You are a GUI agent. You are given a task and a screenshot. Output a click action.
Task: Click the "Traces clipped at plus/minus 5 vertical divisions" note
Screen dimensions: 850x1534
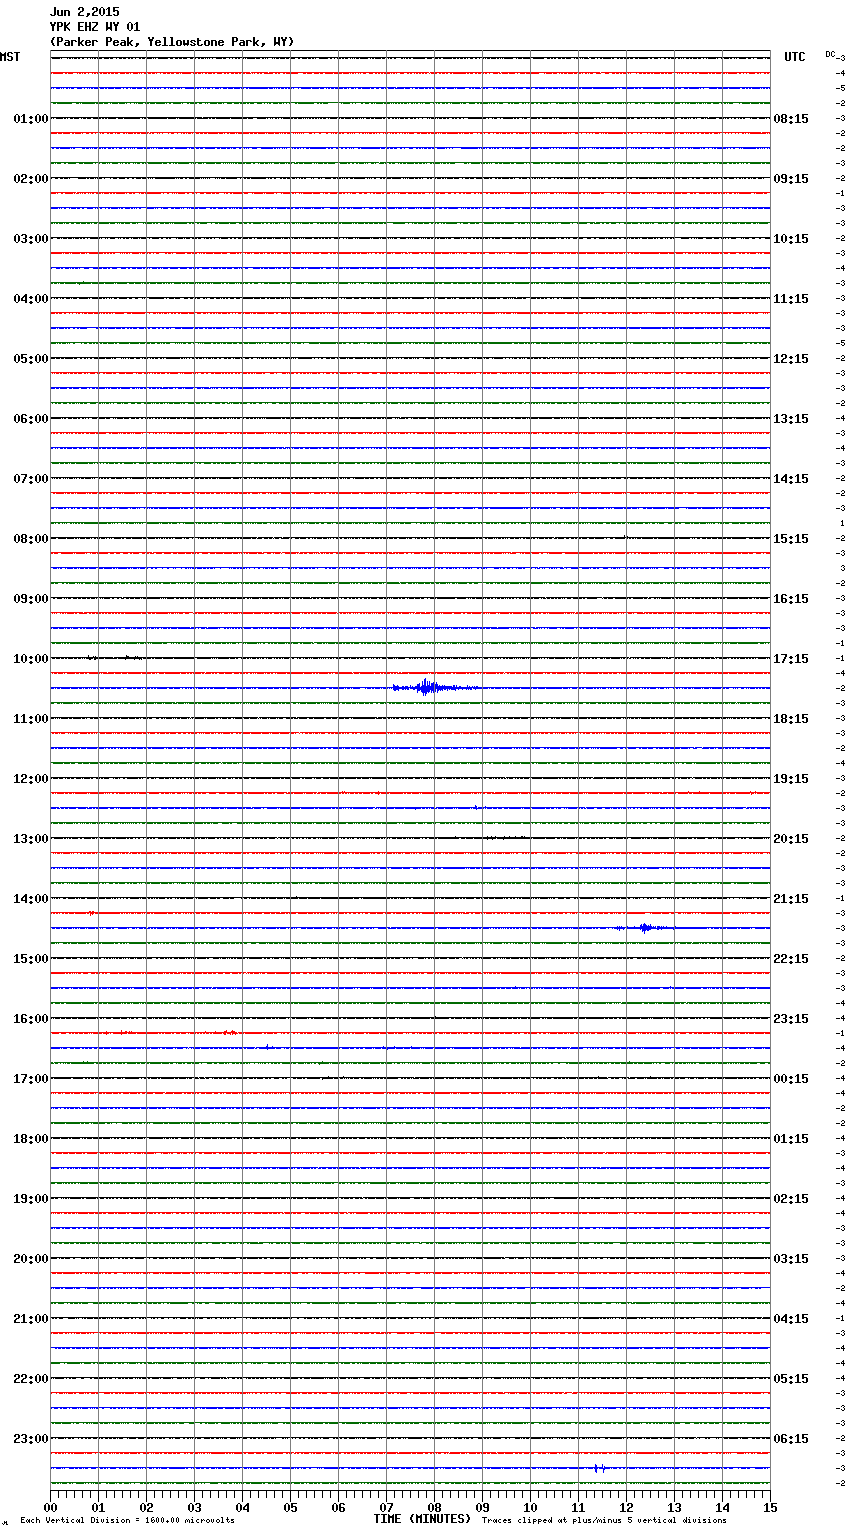604,1521
